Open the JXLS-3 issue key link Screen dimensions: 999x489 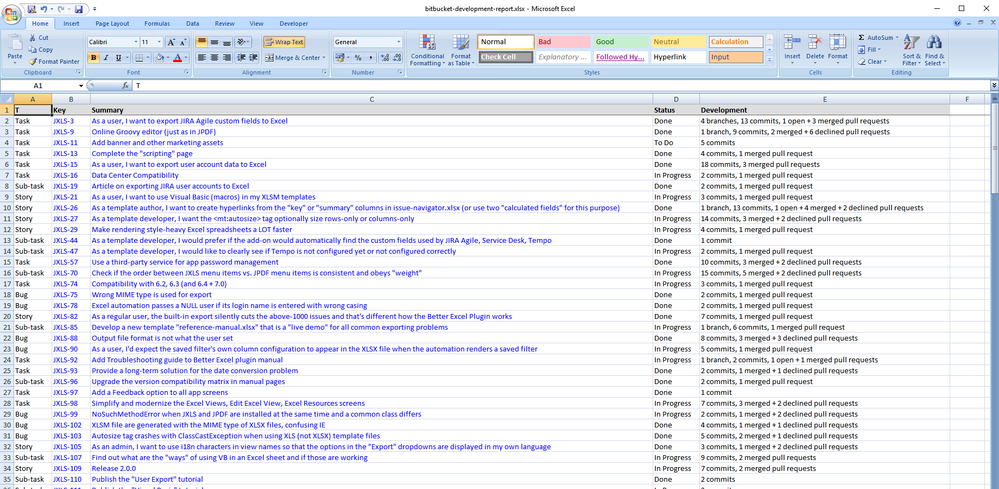tap(63, 121)
